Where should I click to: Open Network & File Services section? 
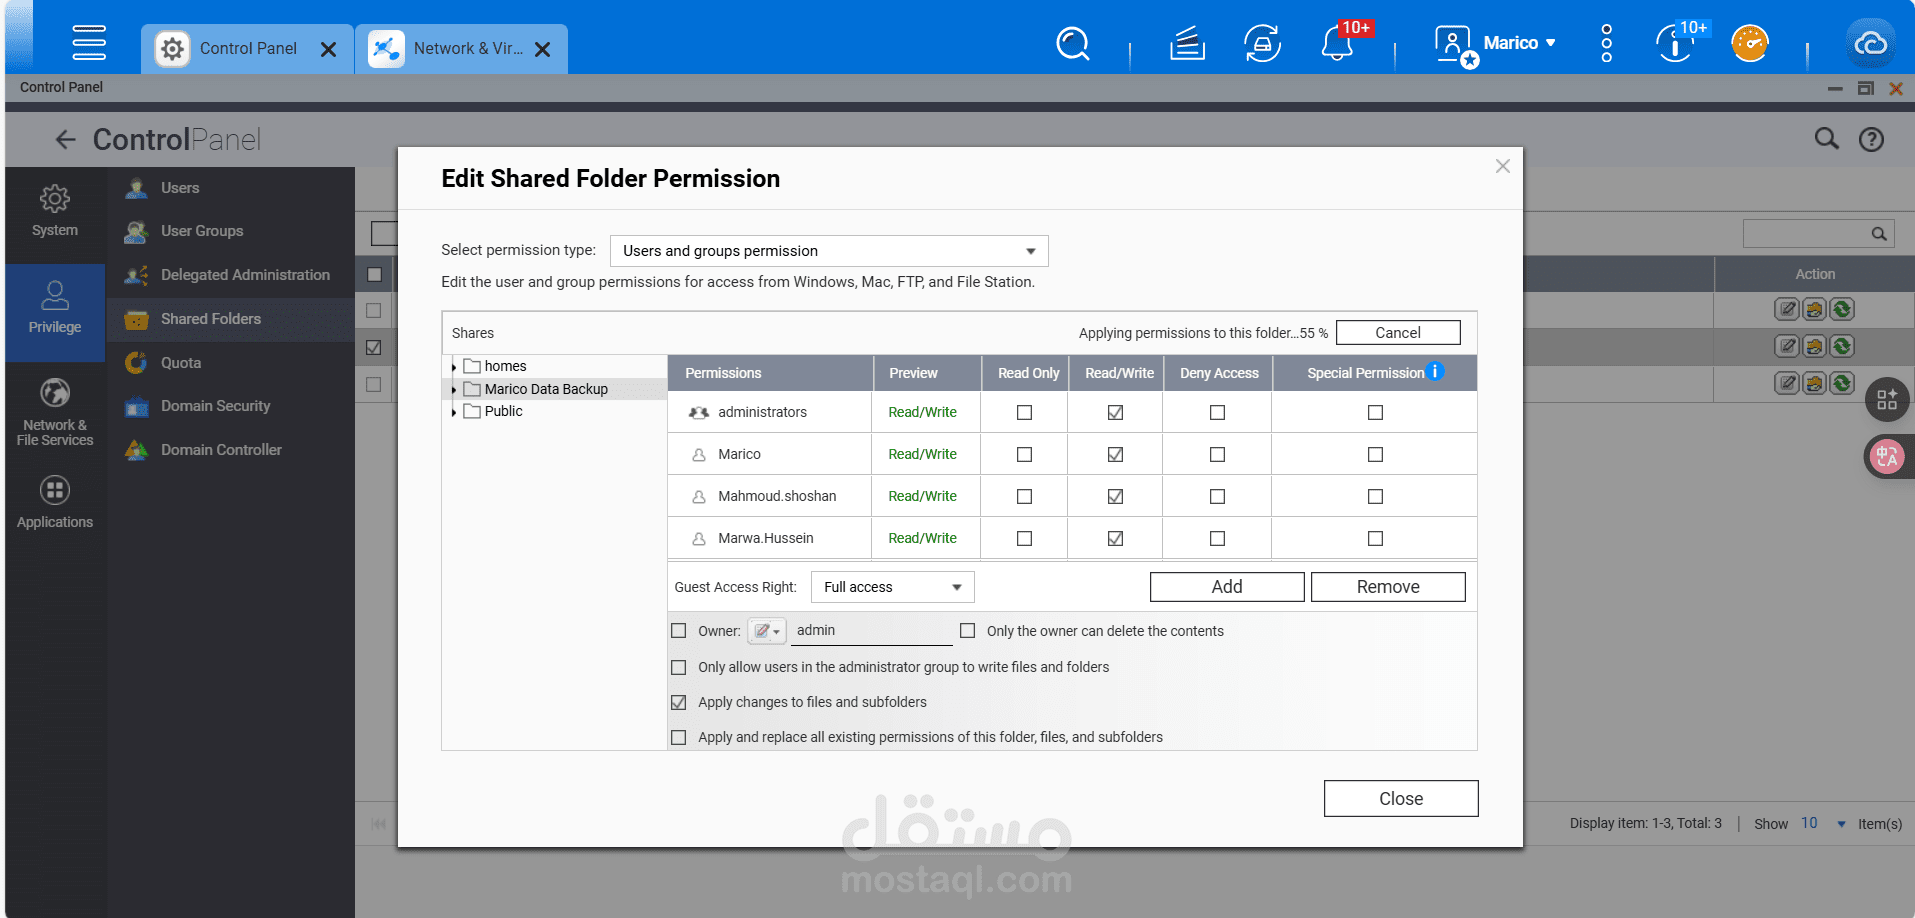click(55, 411)
